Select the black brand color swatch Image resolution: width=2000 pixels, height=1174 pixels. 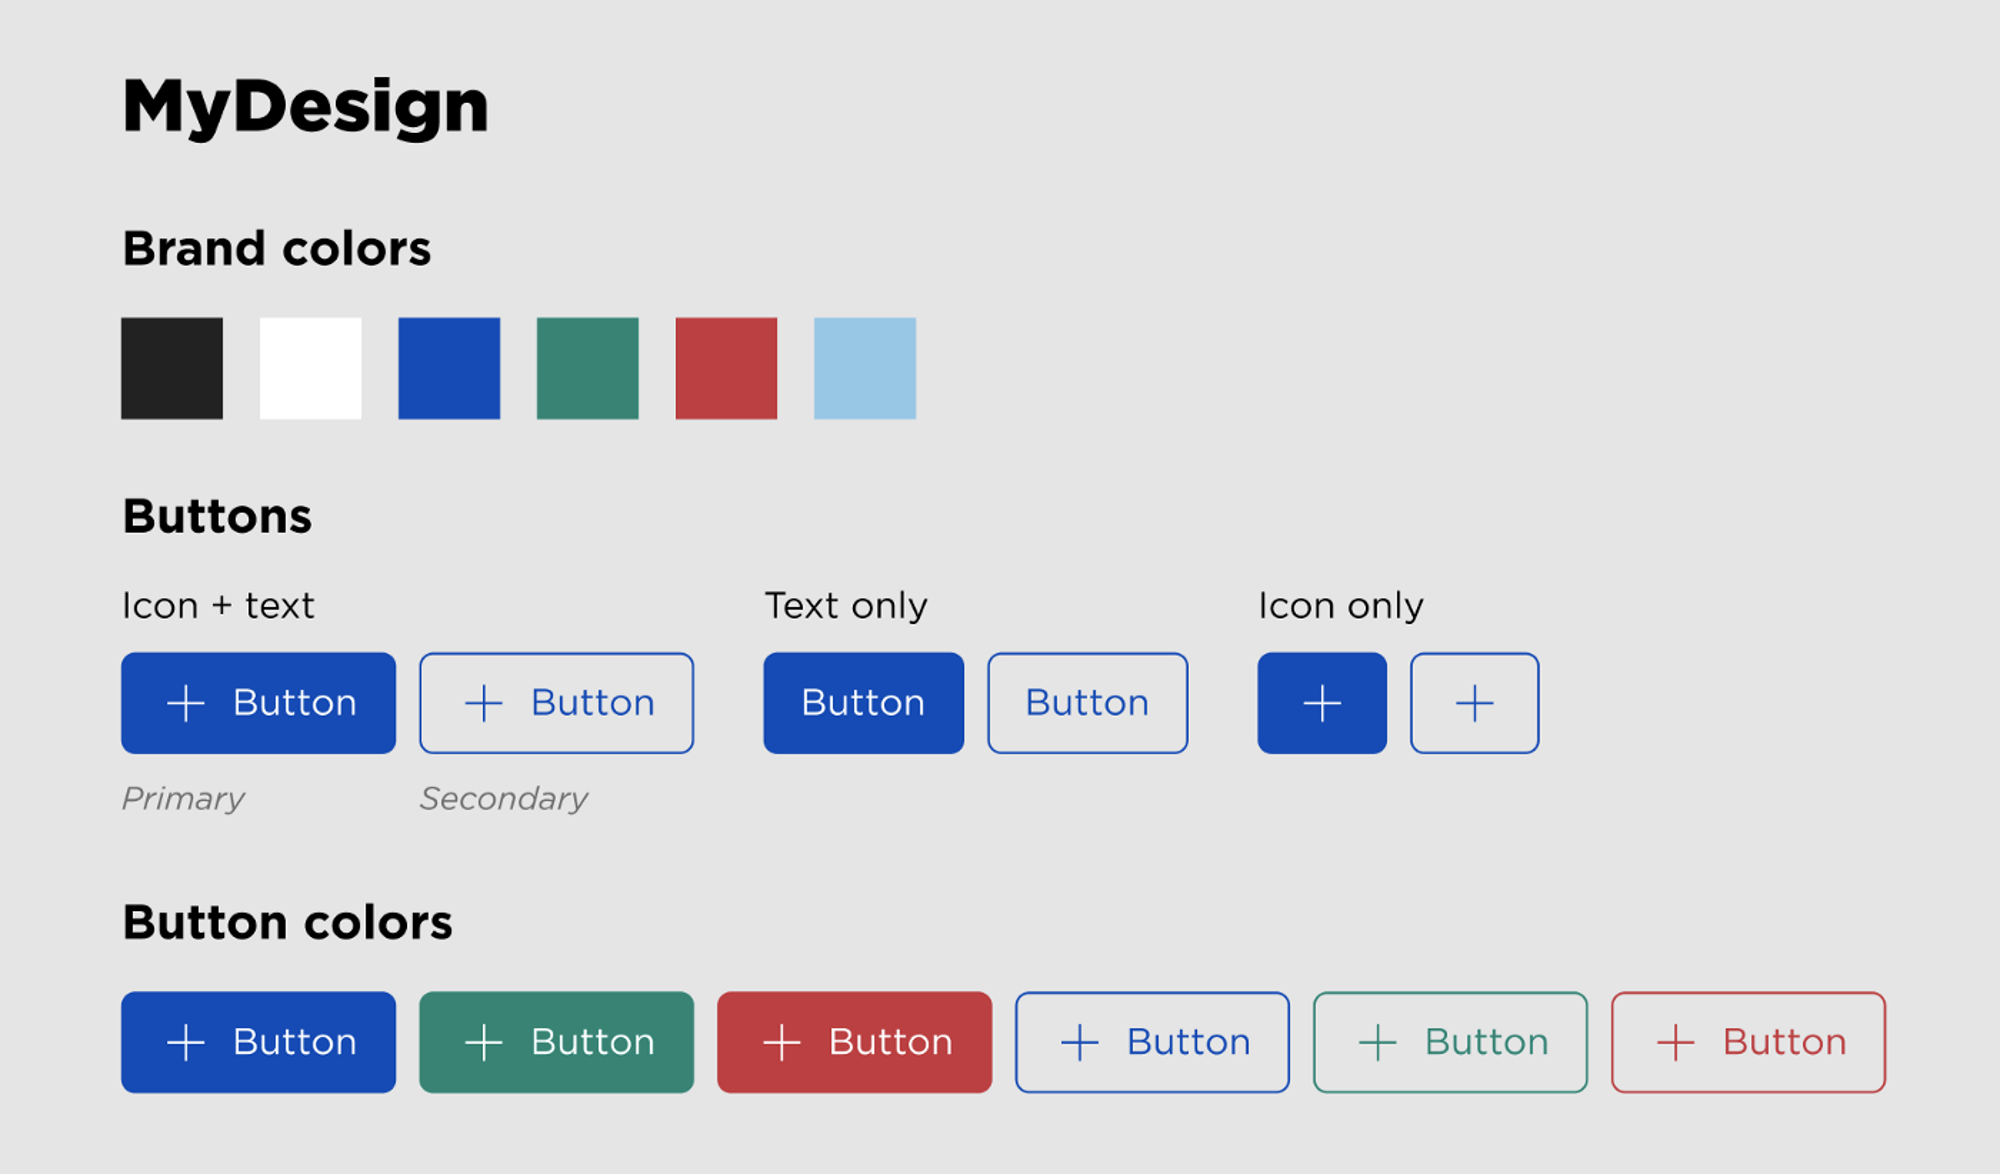[x=172, y=368]
